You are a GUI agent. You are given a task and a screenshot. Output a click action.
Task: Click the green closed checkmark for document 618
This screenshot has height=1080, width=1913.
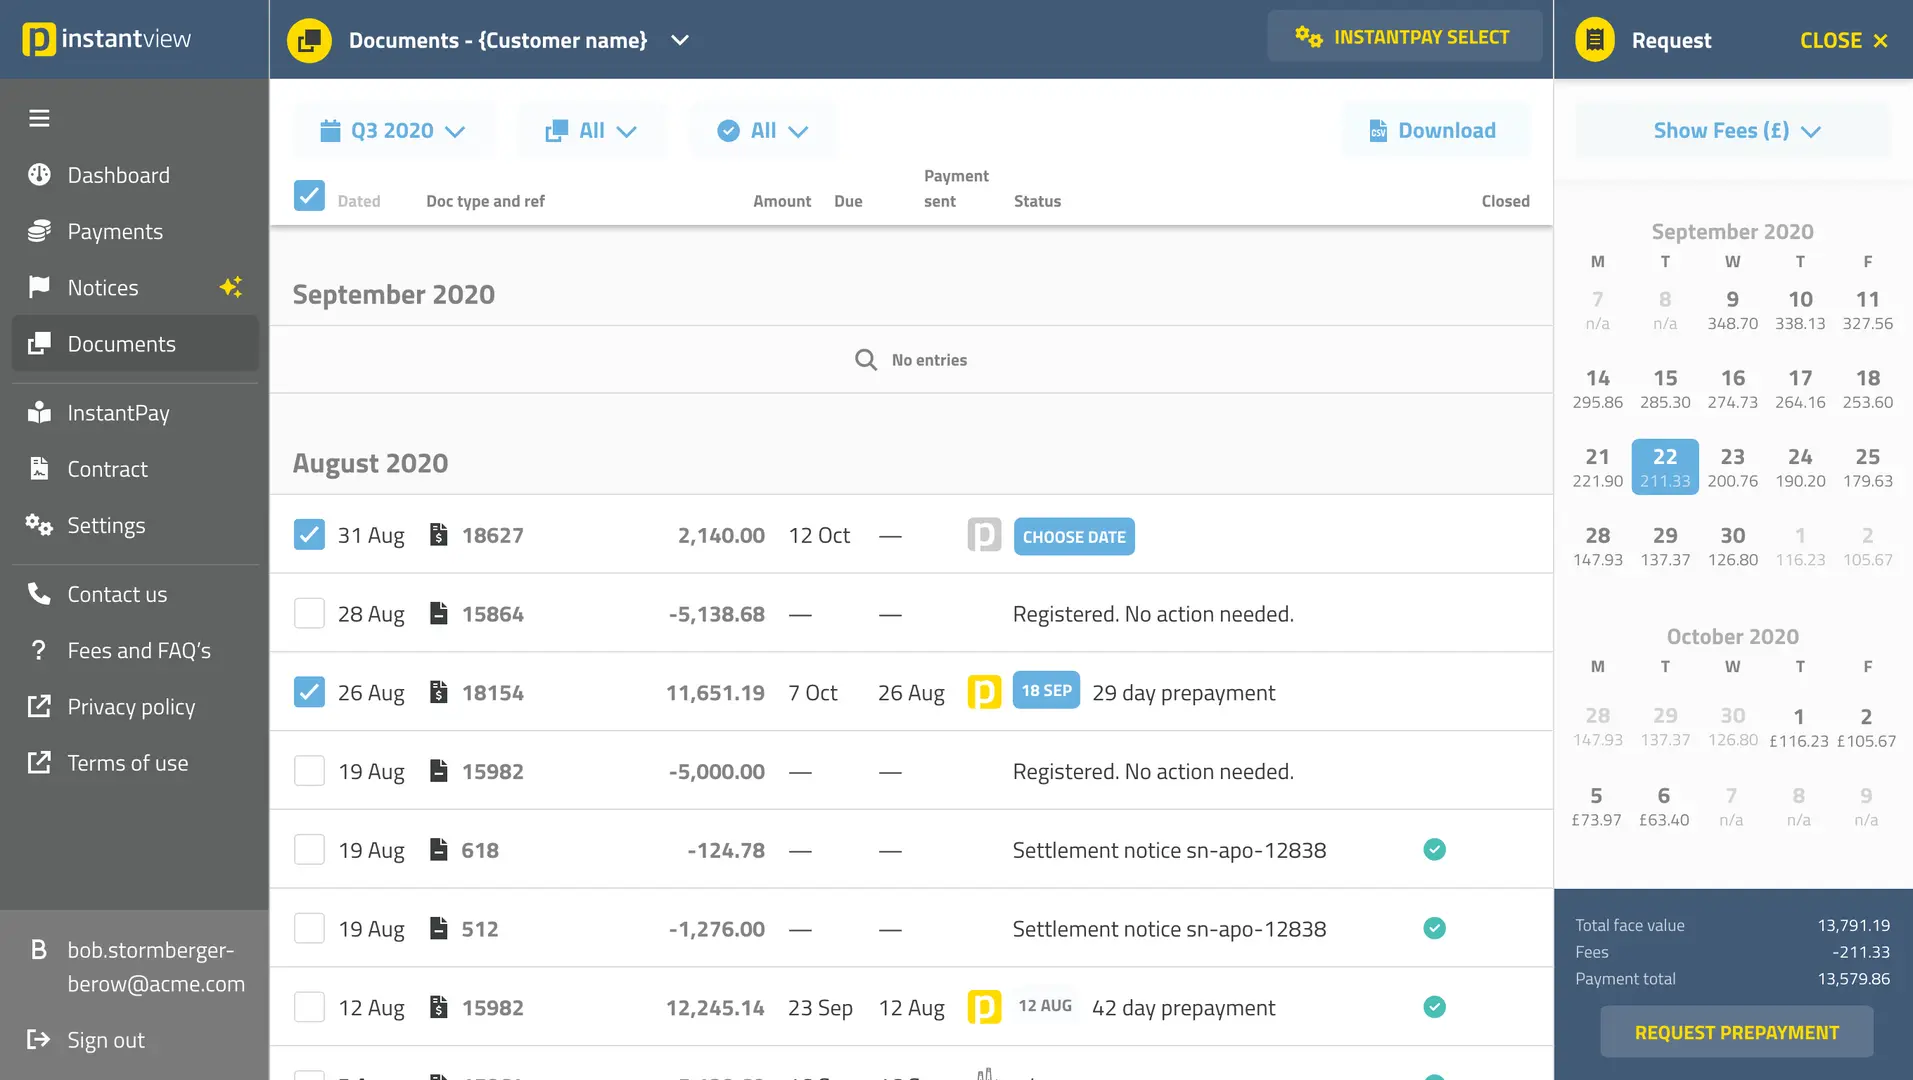point(1434,850)
